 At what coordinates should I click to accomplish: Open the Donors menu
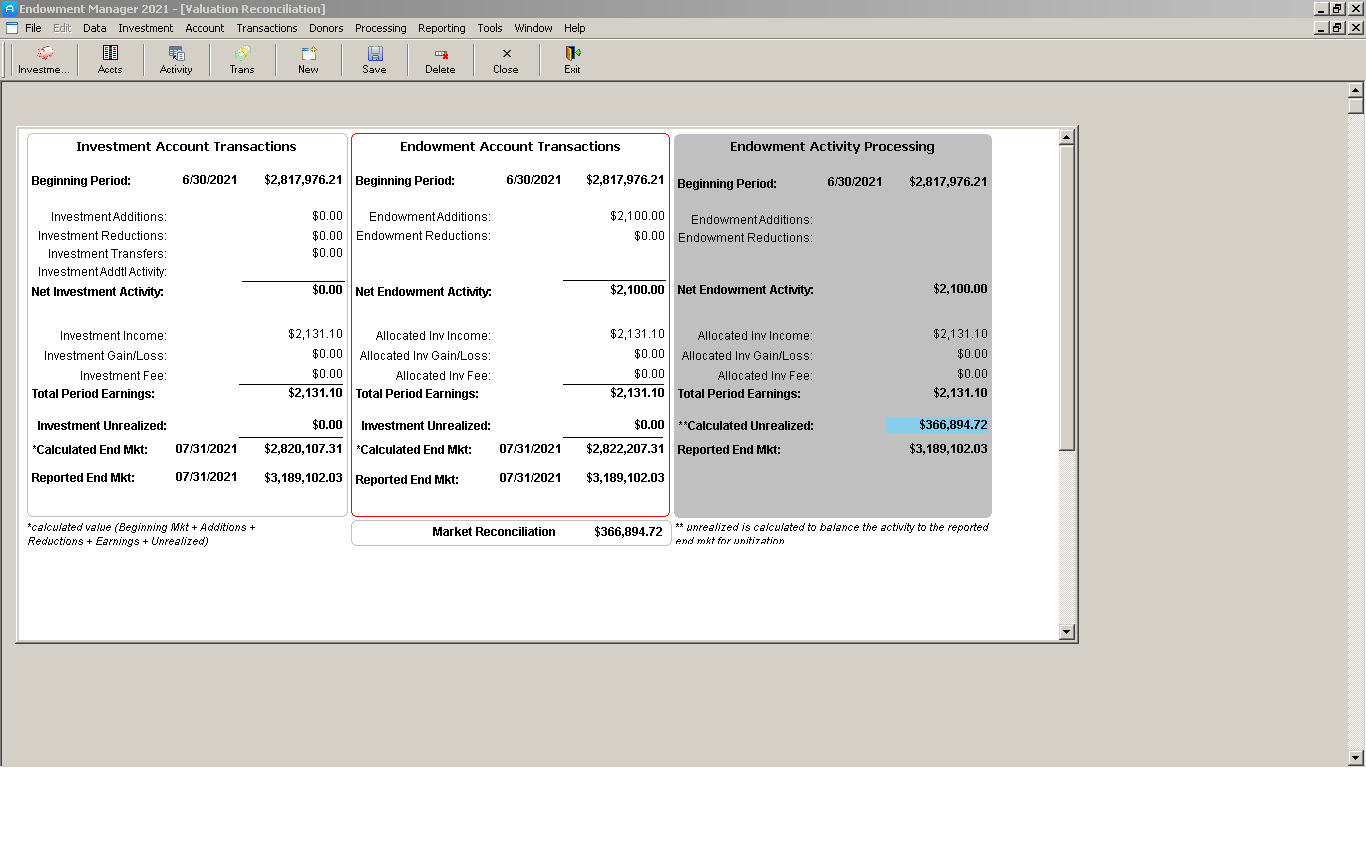point(326,28)
